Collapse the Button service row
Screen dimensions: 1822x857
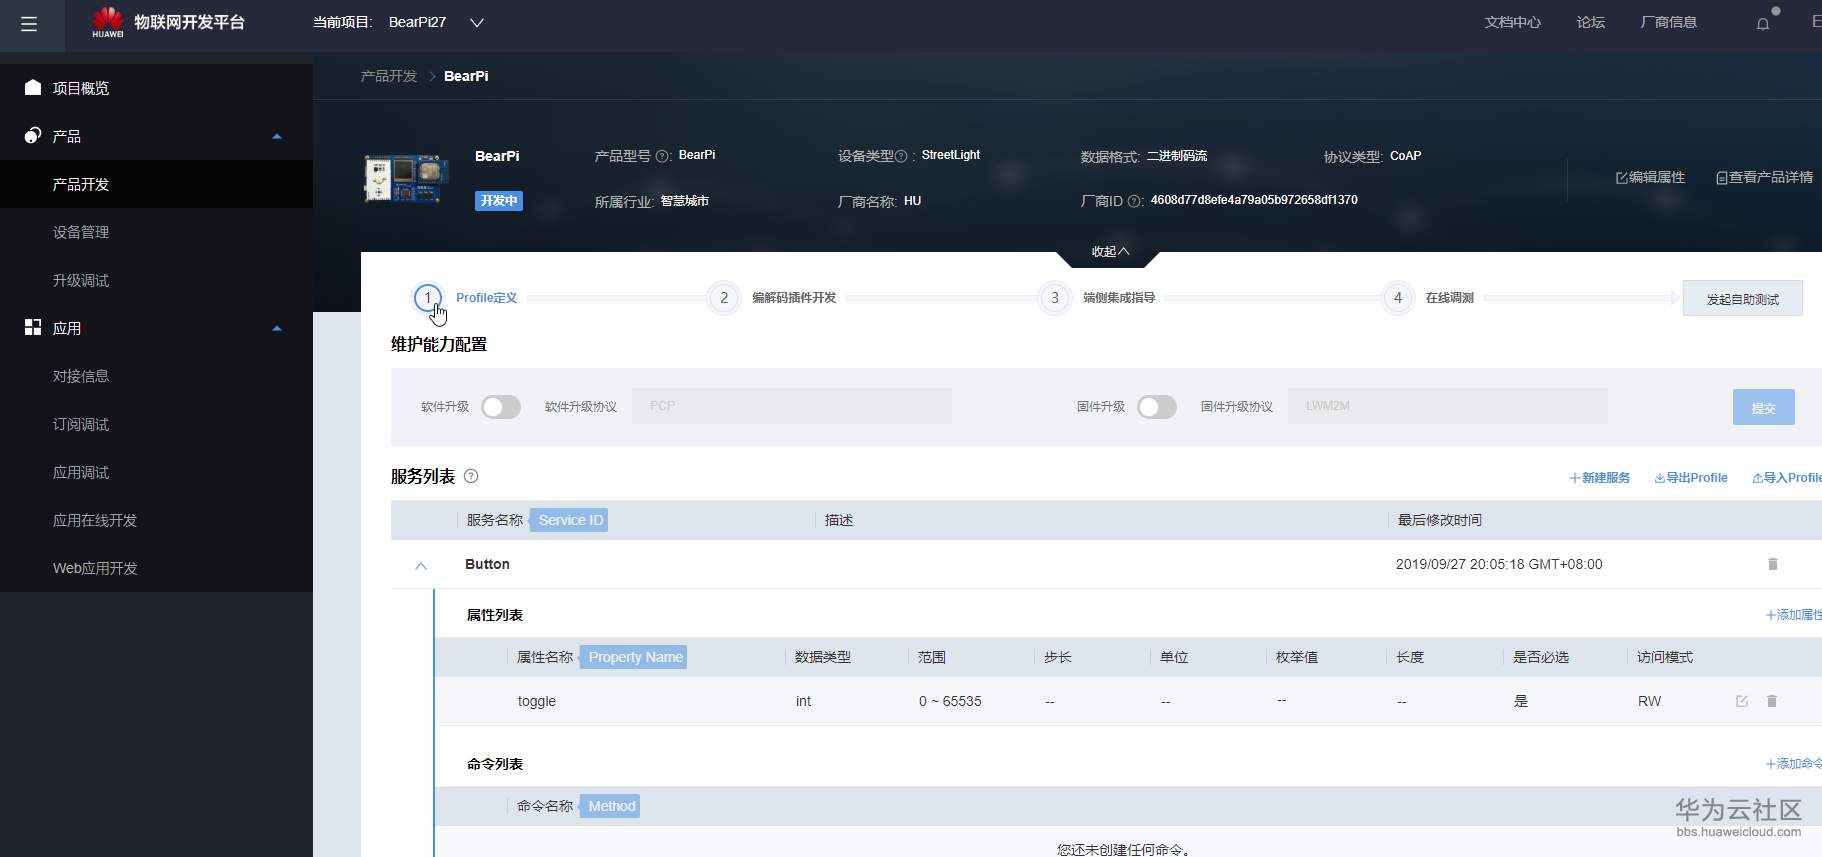pyautogui.click(x=421, y=565)
